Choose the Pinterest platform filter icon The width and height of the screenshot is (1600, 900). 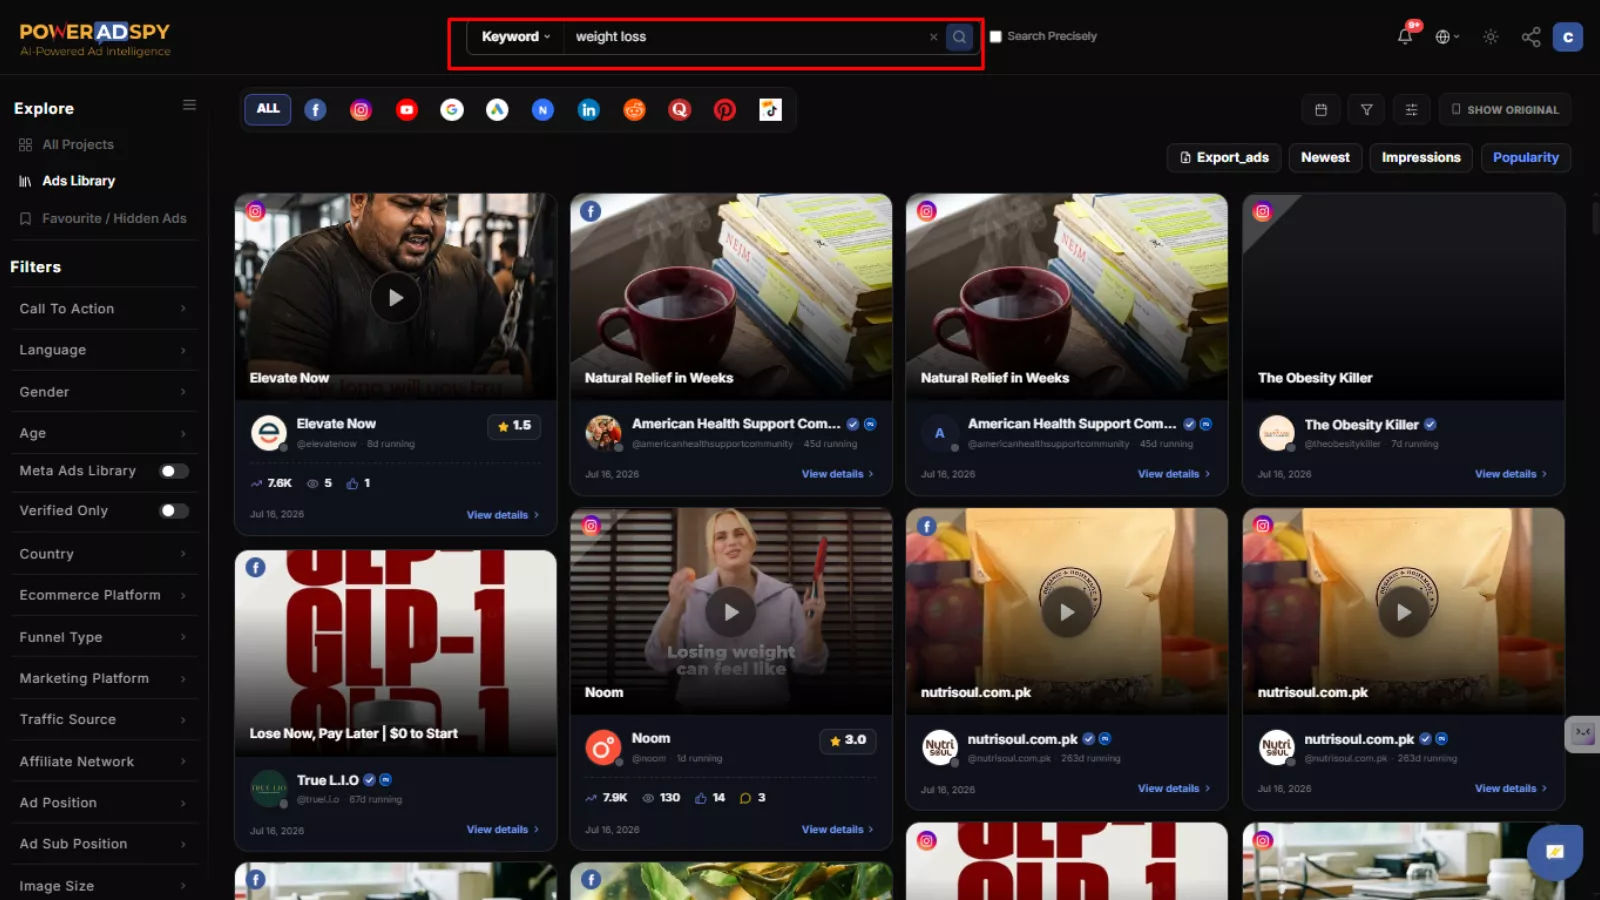point(725,110)
